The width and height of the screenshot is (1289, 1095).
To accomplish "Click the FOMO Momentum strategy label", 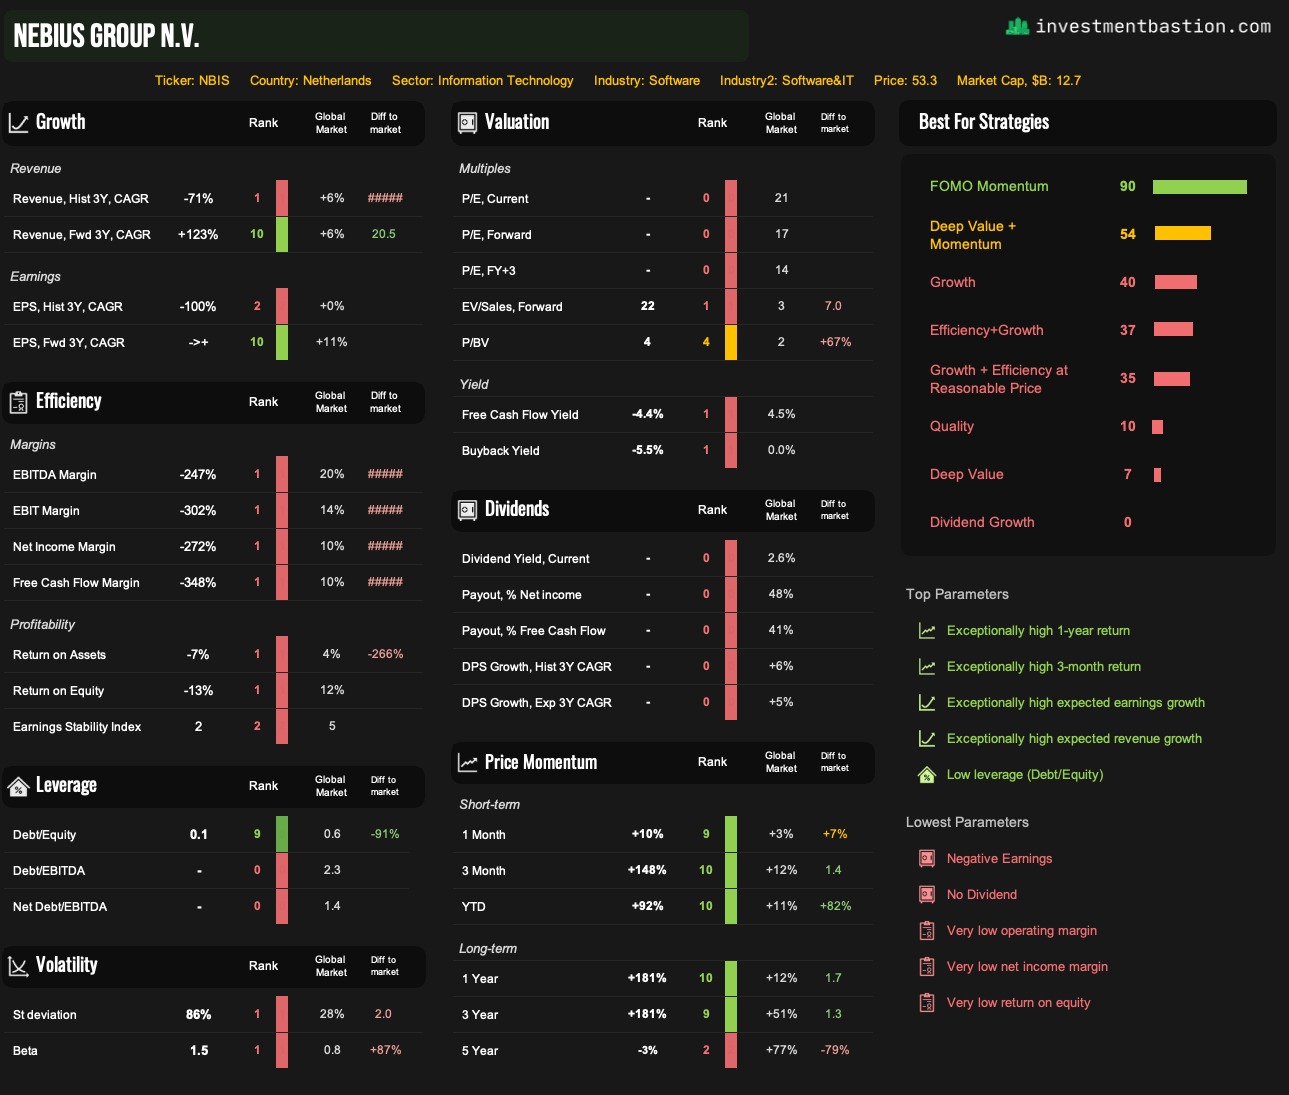I will coord(989,186).
